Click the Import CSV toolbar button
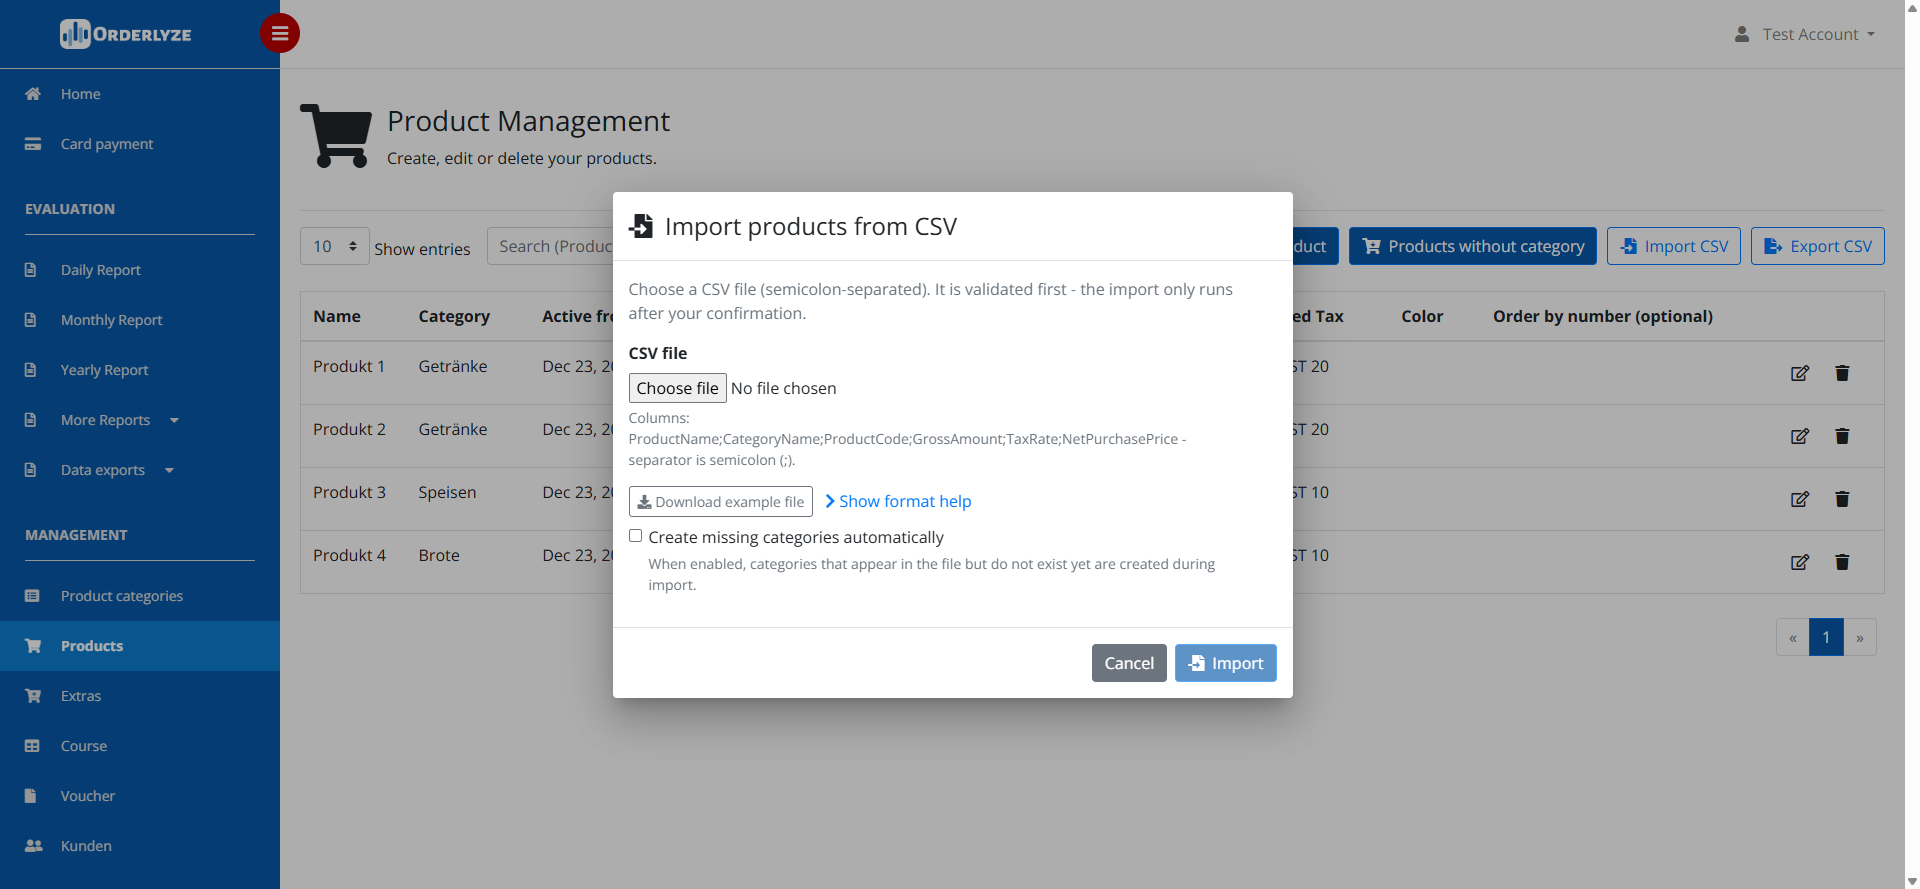This screenshot has width=1920, height=889. pyautogui.click(x=1674, y=246)
